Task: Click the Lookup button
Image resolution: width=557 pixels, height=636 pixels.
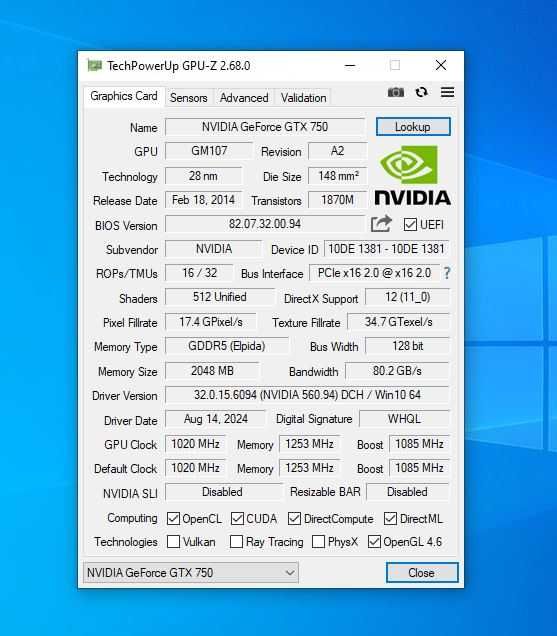Action: [x=413, y=127]
